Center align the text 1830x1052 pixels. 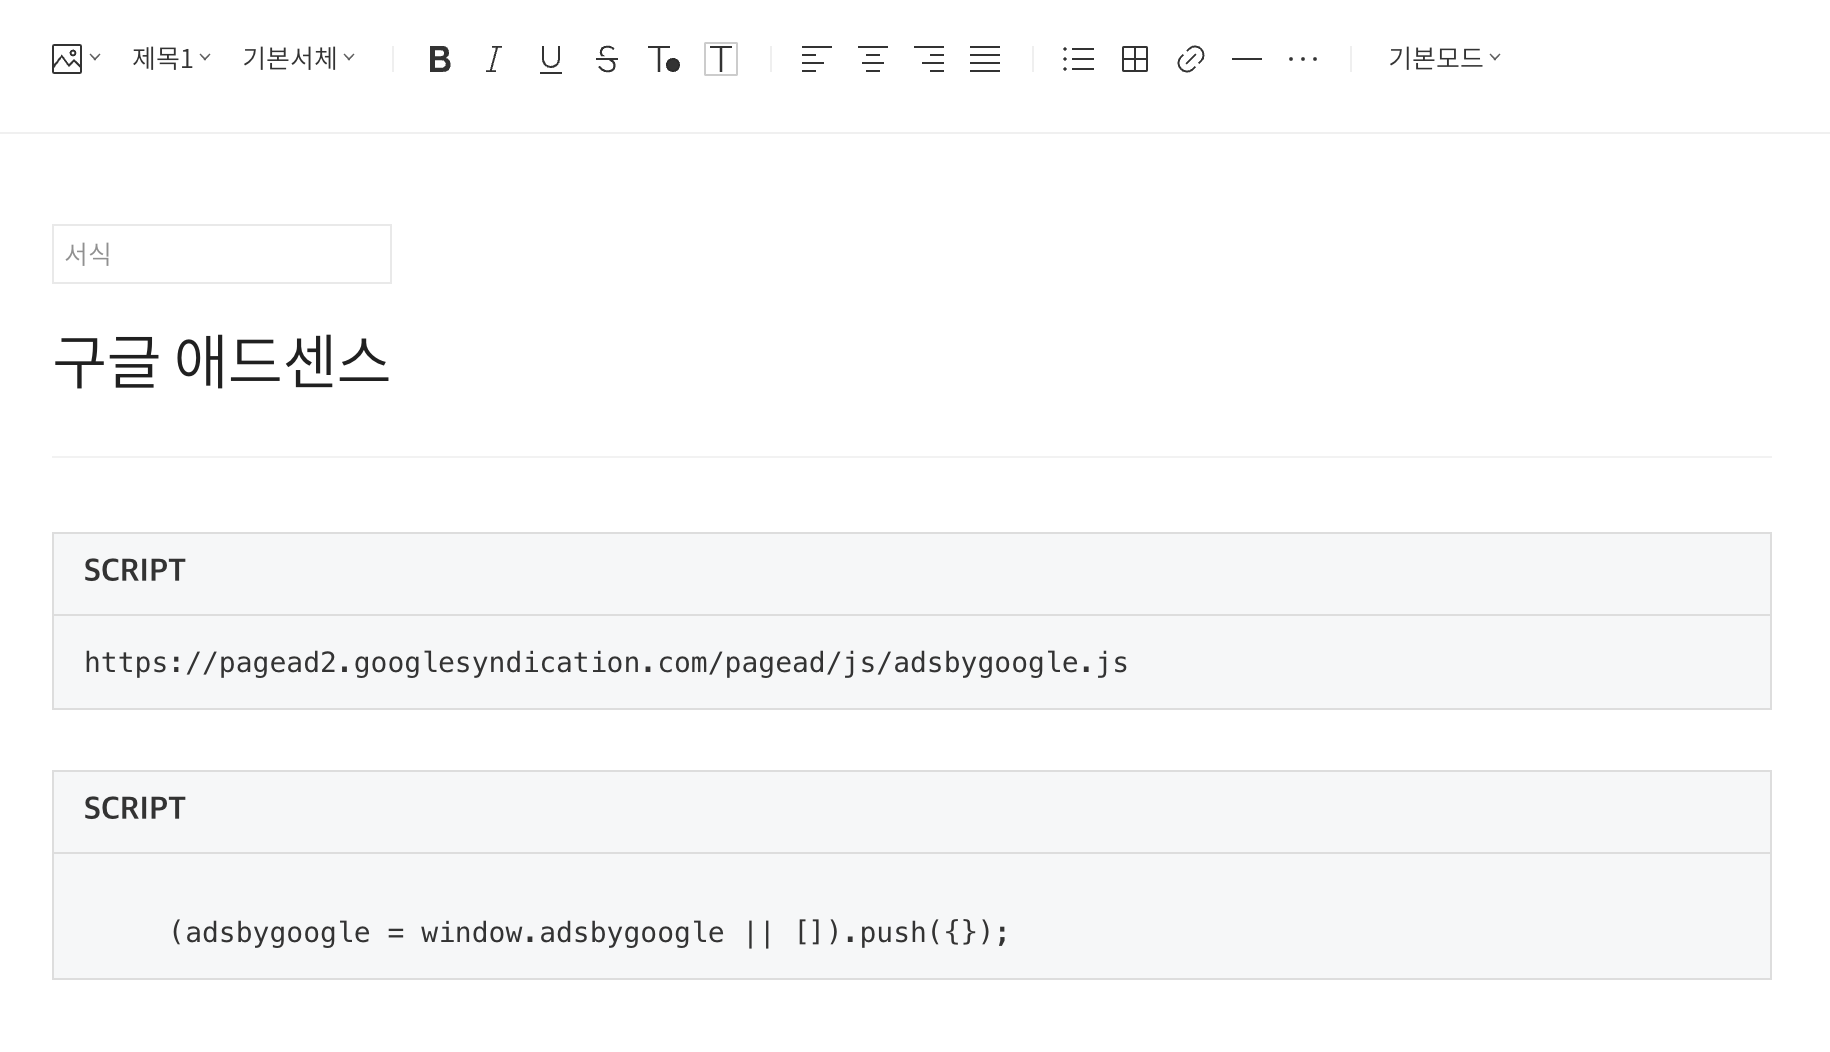point(873,60)
